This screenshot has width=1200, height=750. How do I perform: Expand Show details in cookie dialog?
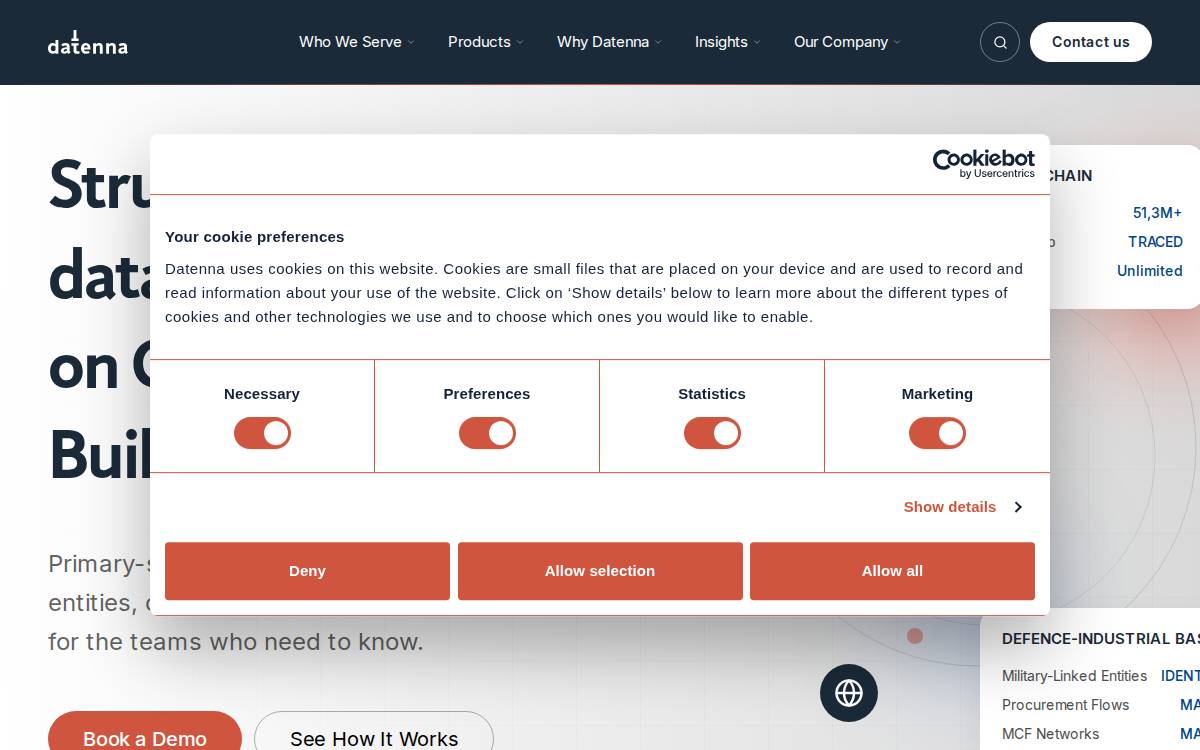click(962, 507)
